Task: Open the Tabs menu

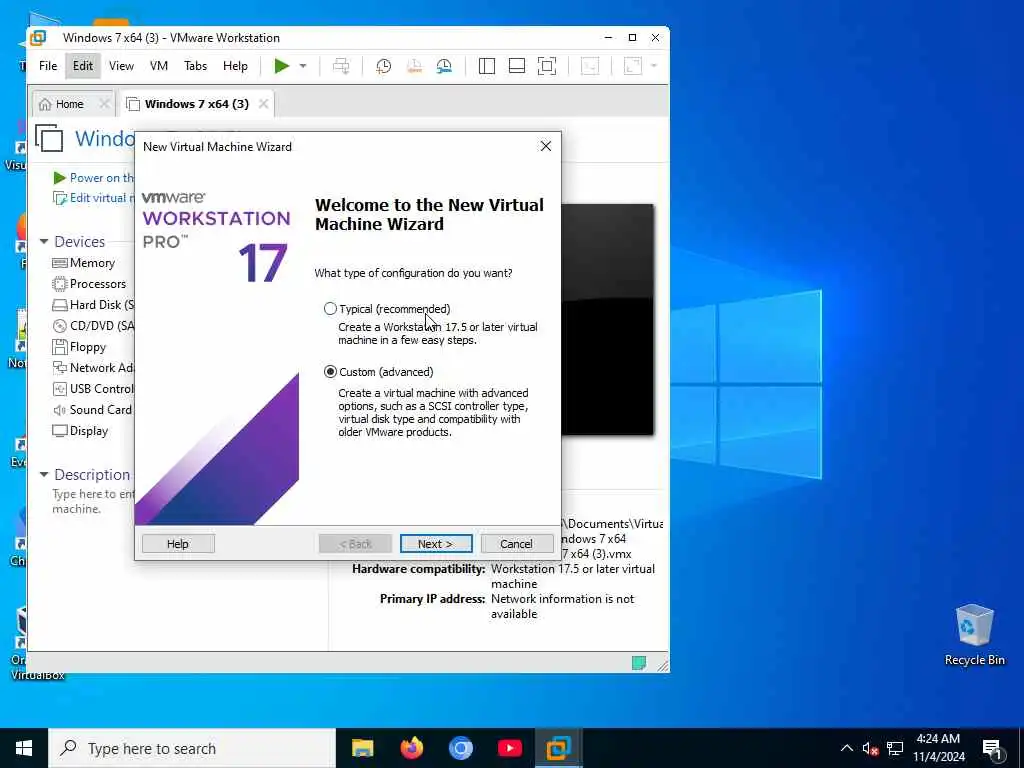Action: click(x=195, y=66)
